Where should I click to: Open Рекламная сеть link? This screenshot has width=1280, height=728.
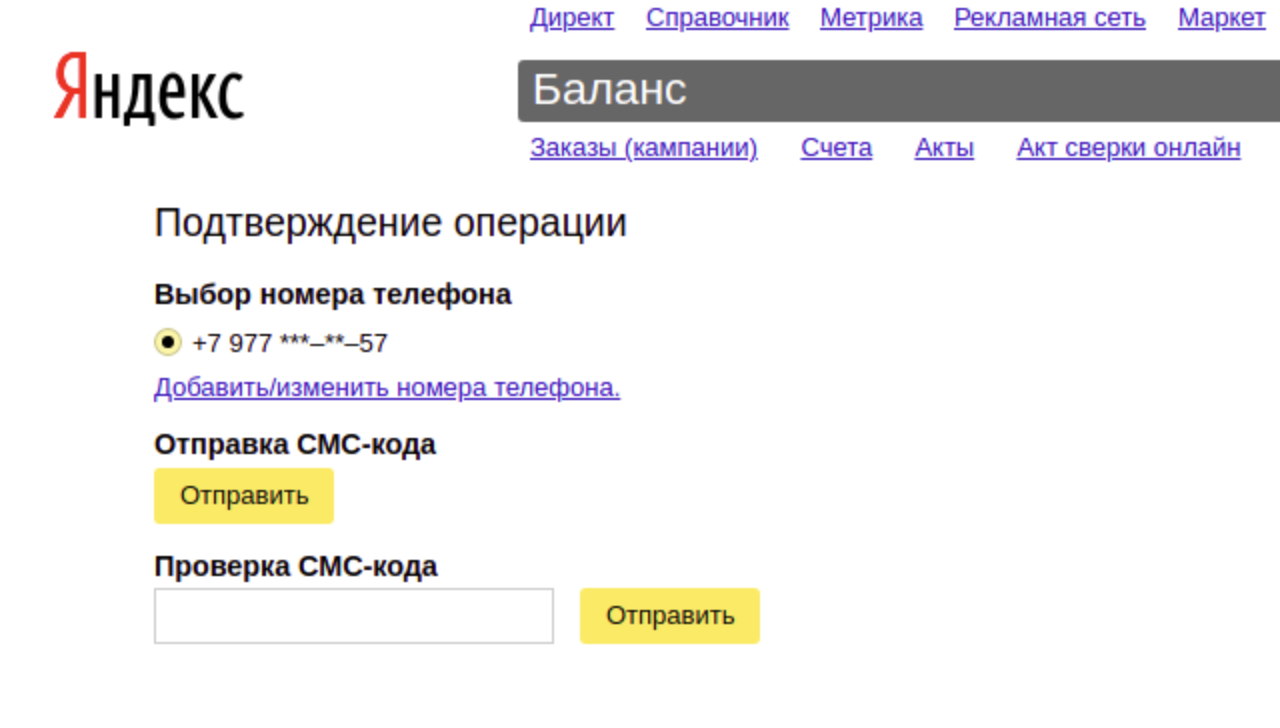1050,18
